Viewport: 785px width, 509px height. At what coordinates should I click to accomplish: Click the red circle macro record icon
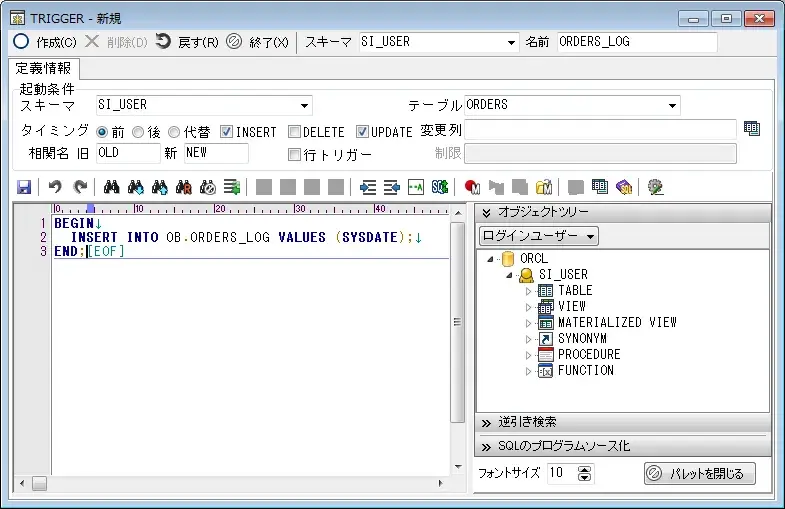click(472, 187)
